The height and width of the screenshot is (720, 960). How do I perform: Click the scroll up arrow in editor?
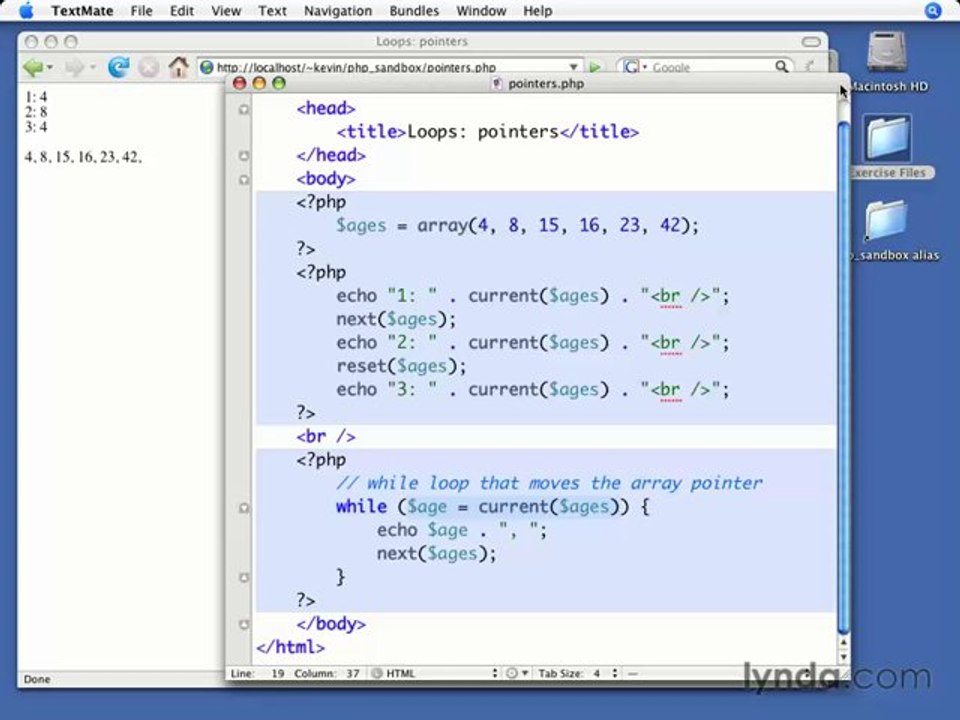tap(844, 642)
